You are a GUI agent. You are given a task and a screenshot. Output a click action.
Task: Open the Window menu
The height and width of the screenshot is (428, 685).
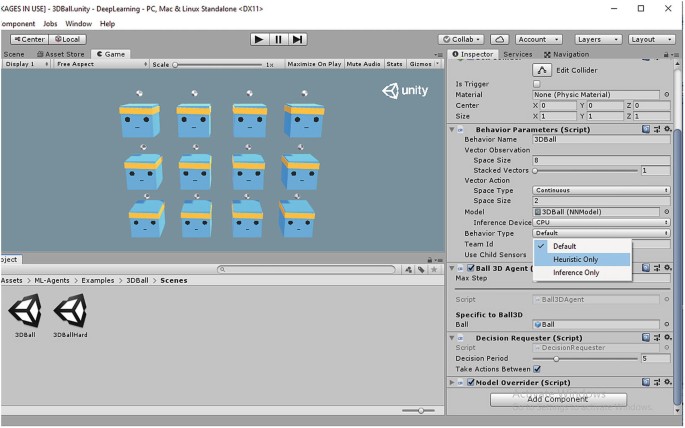(x=79, y=24)
